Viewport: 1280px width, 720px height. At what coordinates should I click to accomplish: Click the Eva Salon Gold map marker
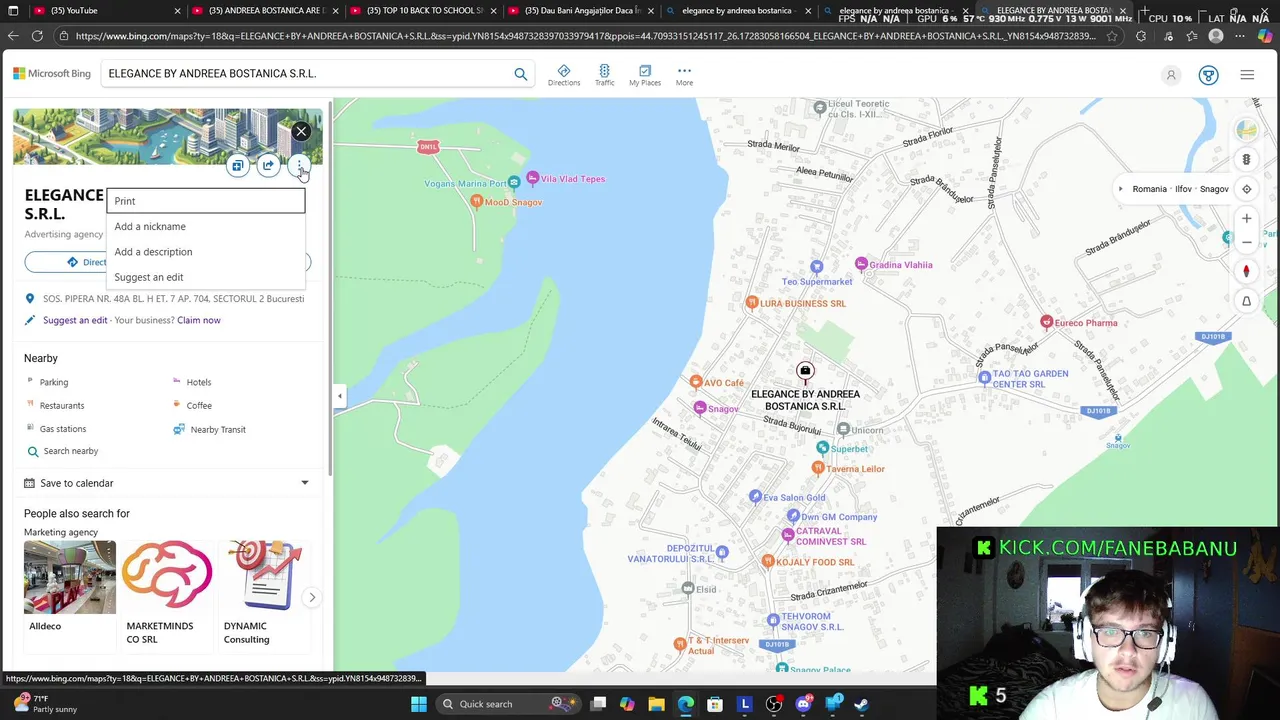click(x=755, y=497)
